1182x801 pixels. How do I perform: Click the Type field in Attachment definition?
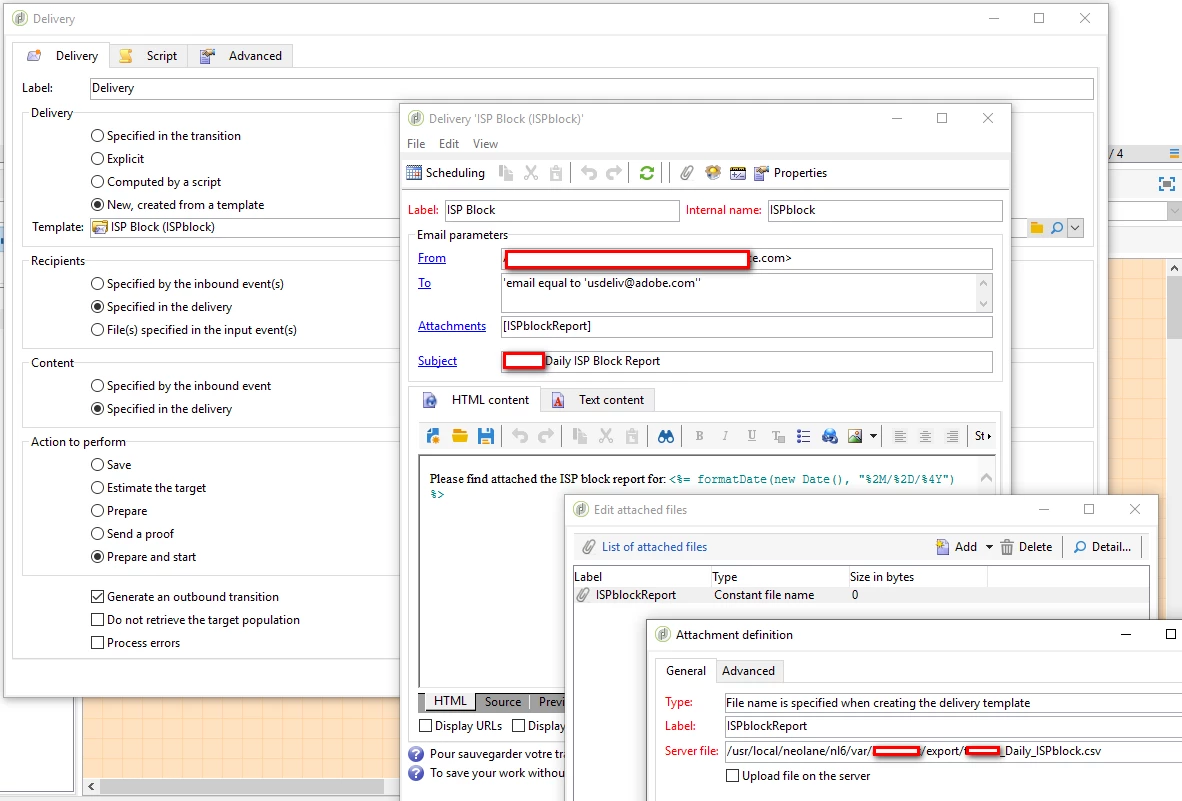(953, 703)
